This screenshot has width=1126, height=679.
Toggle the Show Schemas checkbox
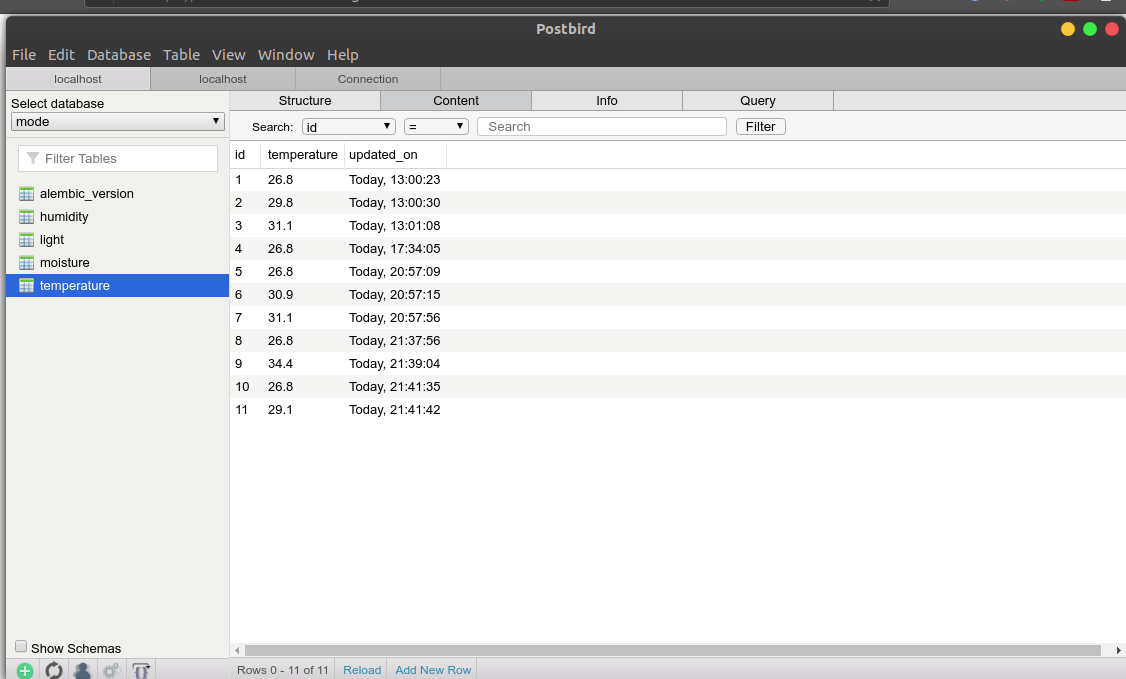point(21,647)
